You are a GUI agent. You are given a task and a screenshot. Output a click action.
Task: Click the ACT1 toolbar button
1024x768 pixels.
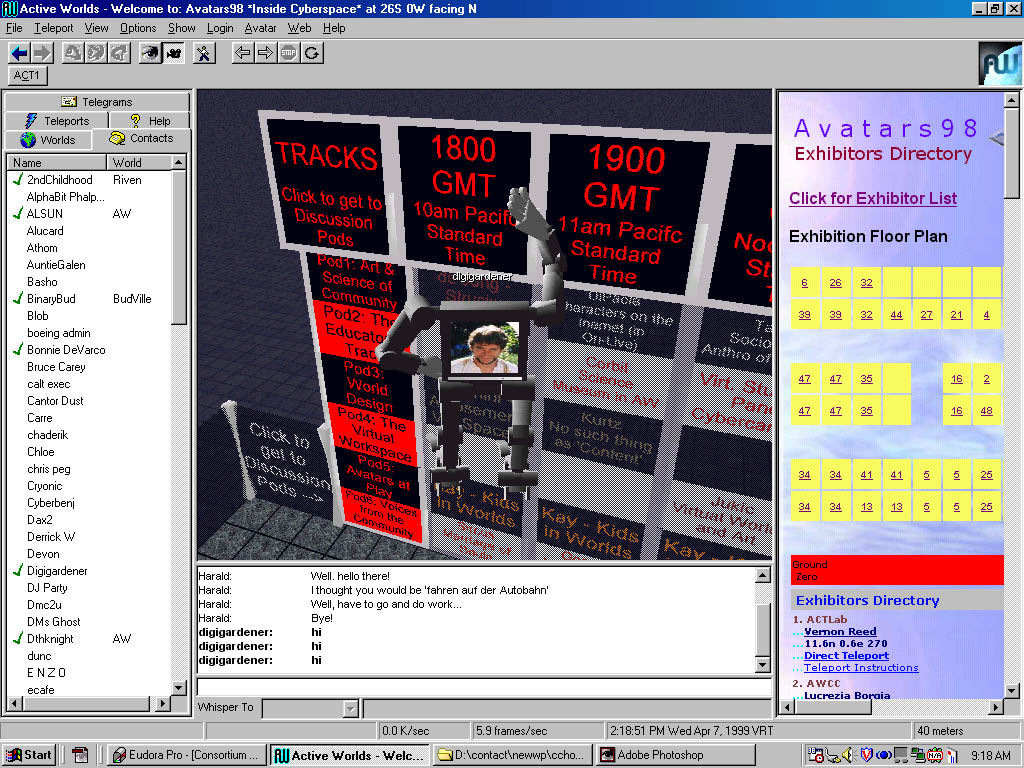[x=27, y=75]
